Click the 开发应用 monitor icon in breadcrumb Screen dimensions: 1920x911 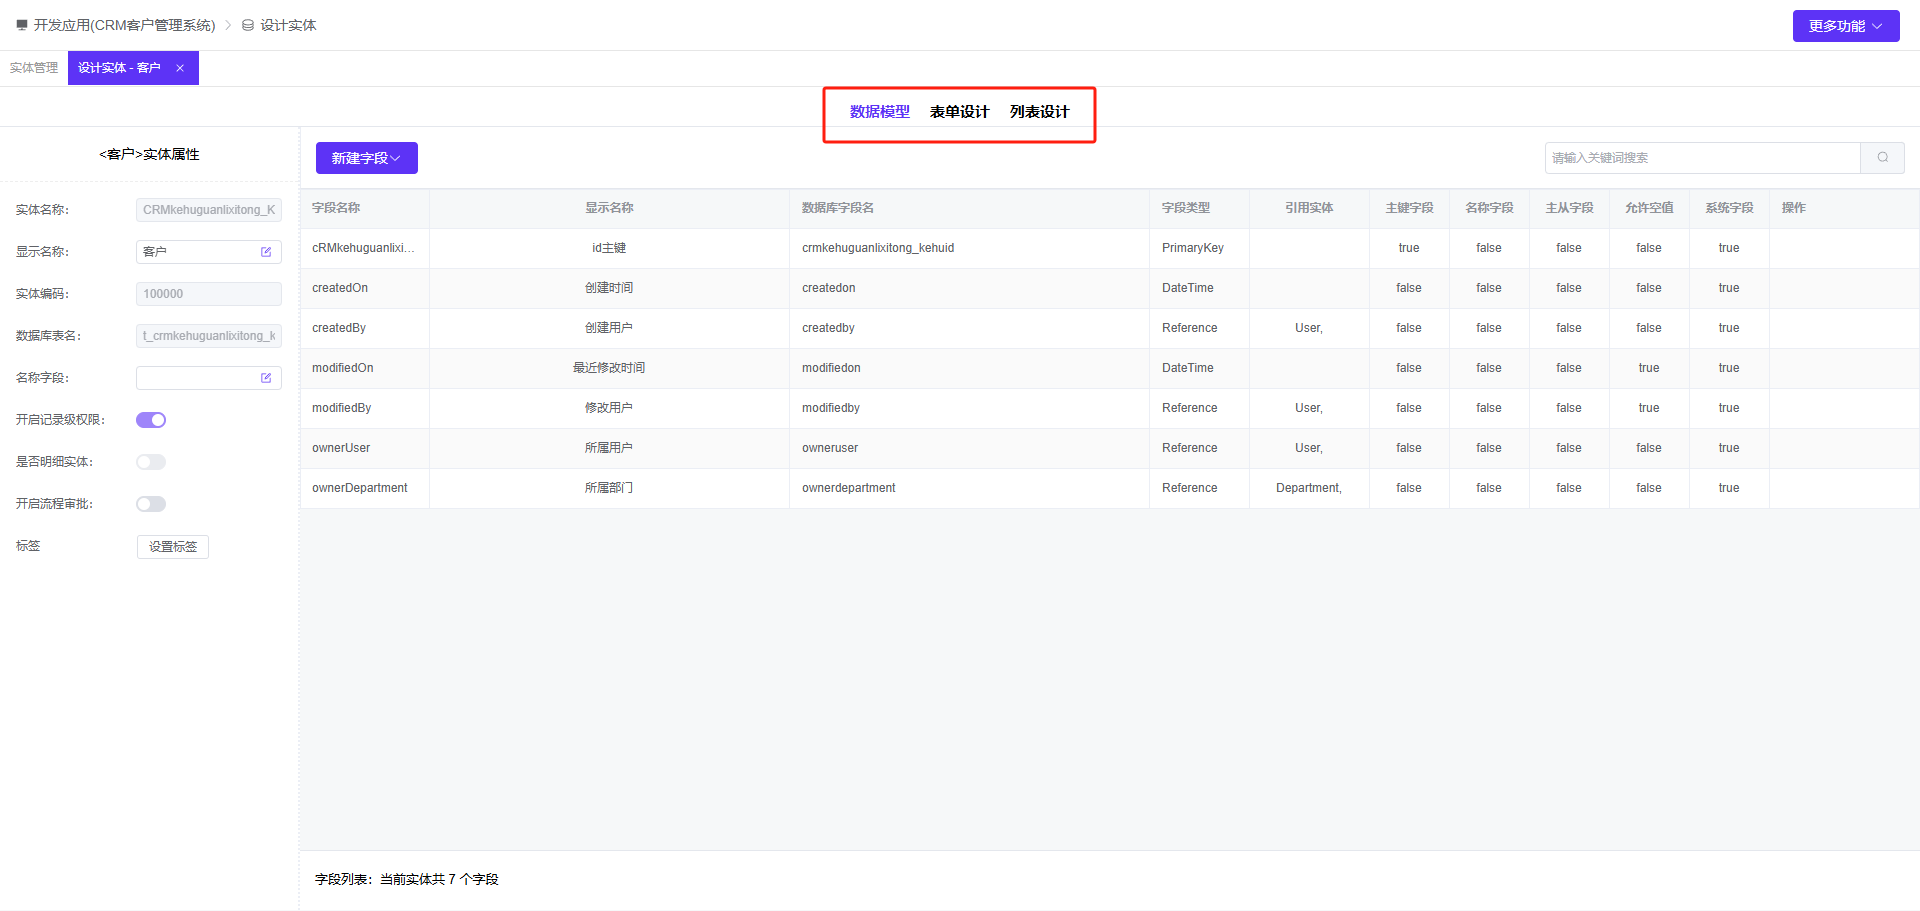pyautogui.click(x=22, y=25)
